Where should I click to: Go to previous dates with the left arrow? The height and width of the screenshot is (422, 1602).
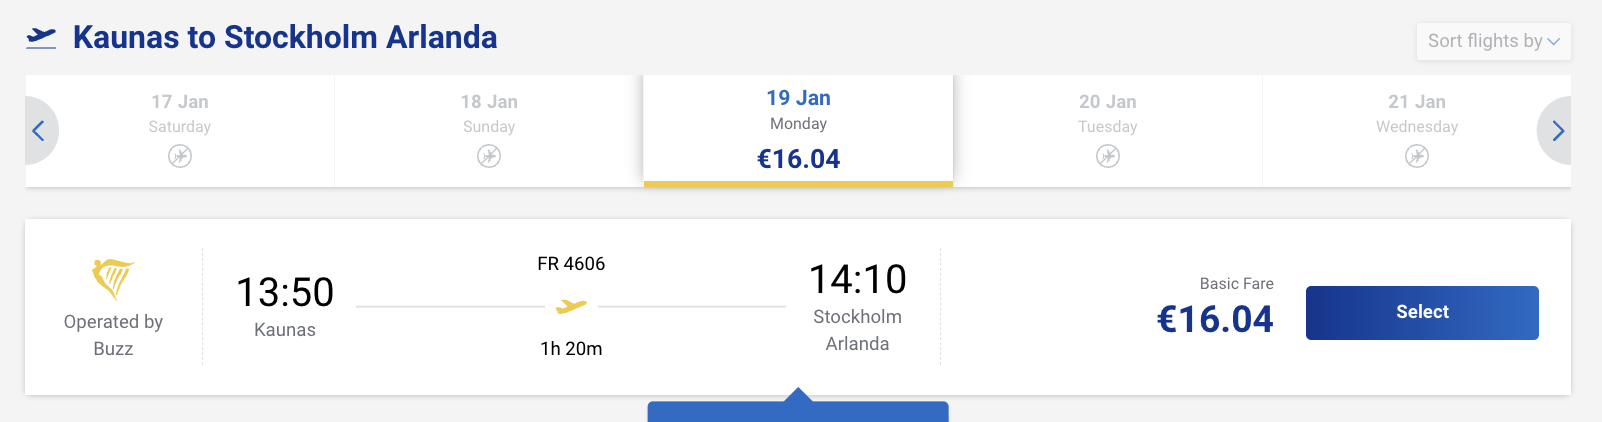coord(39,131)
